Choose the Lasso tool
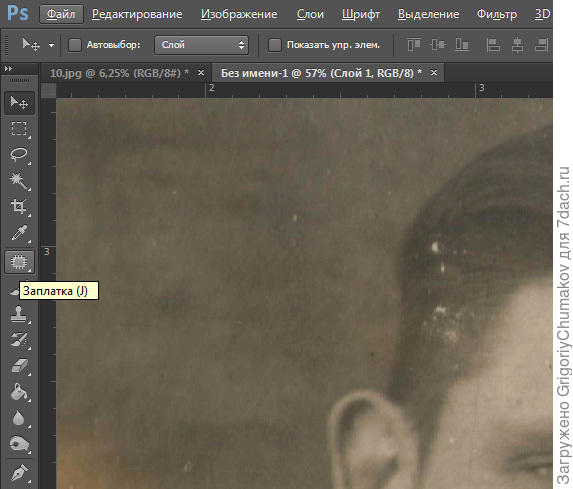 pyautogui.click(x=19, y=155)
